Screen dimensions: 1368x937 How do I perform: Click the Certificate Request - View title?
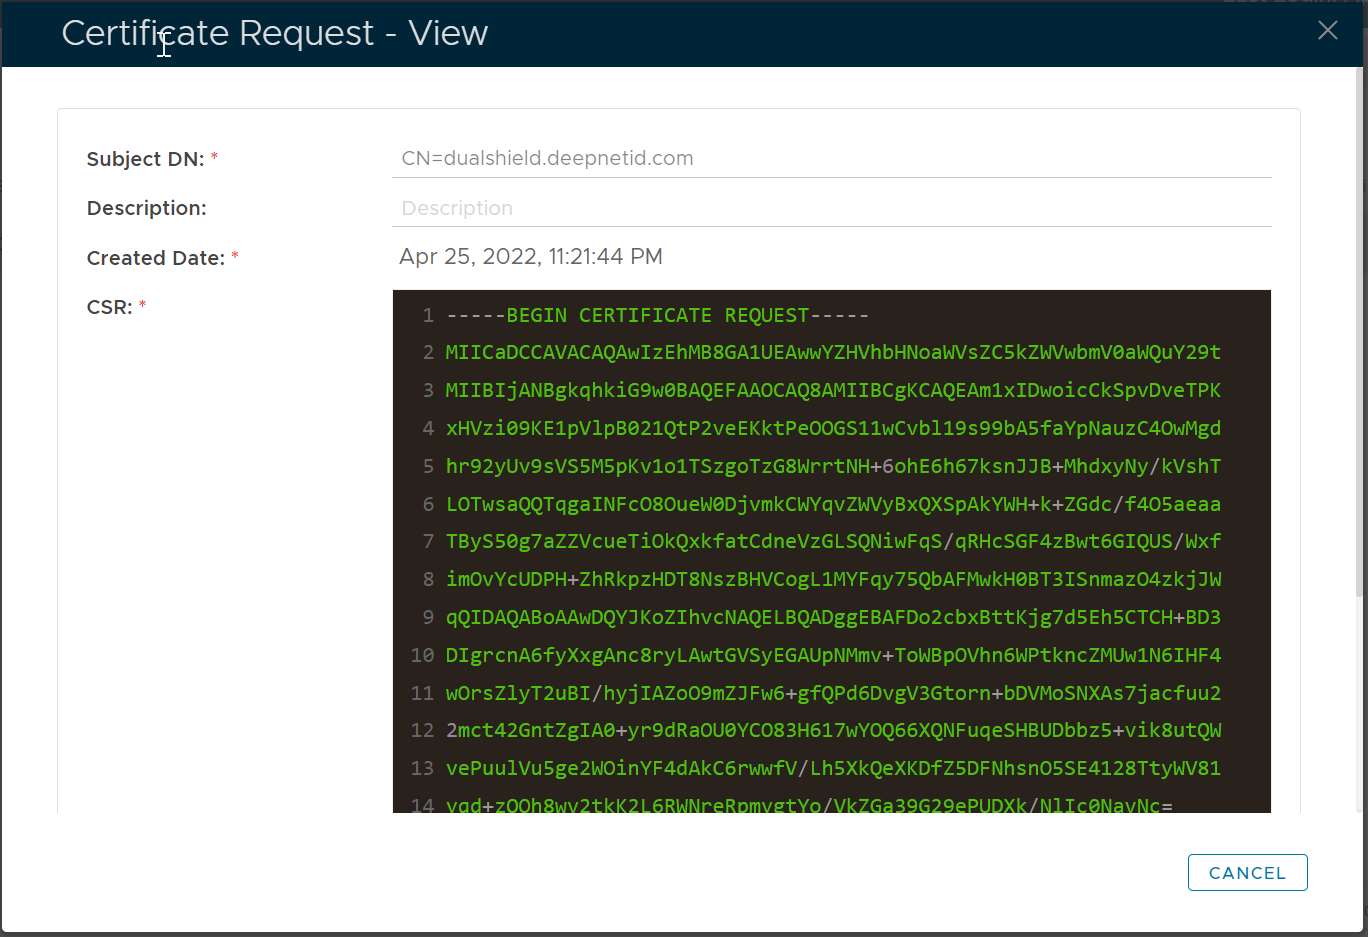(274, 33)
